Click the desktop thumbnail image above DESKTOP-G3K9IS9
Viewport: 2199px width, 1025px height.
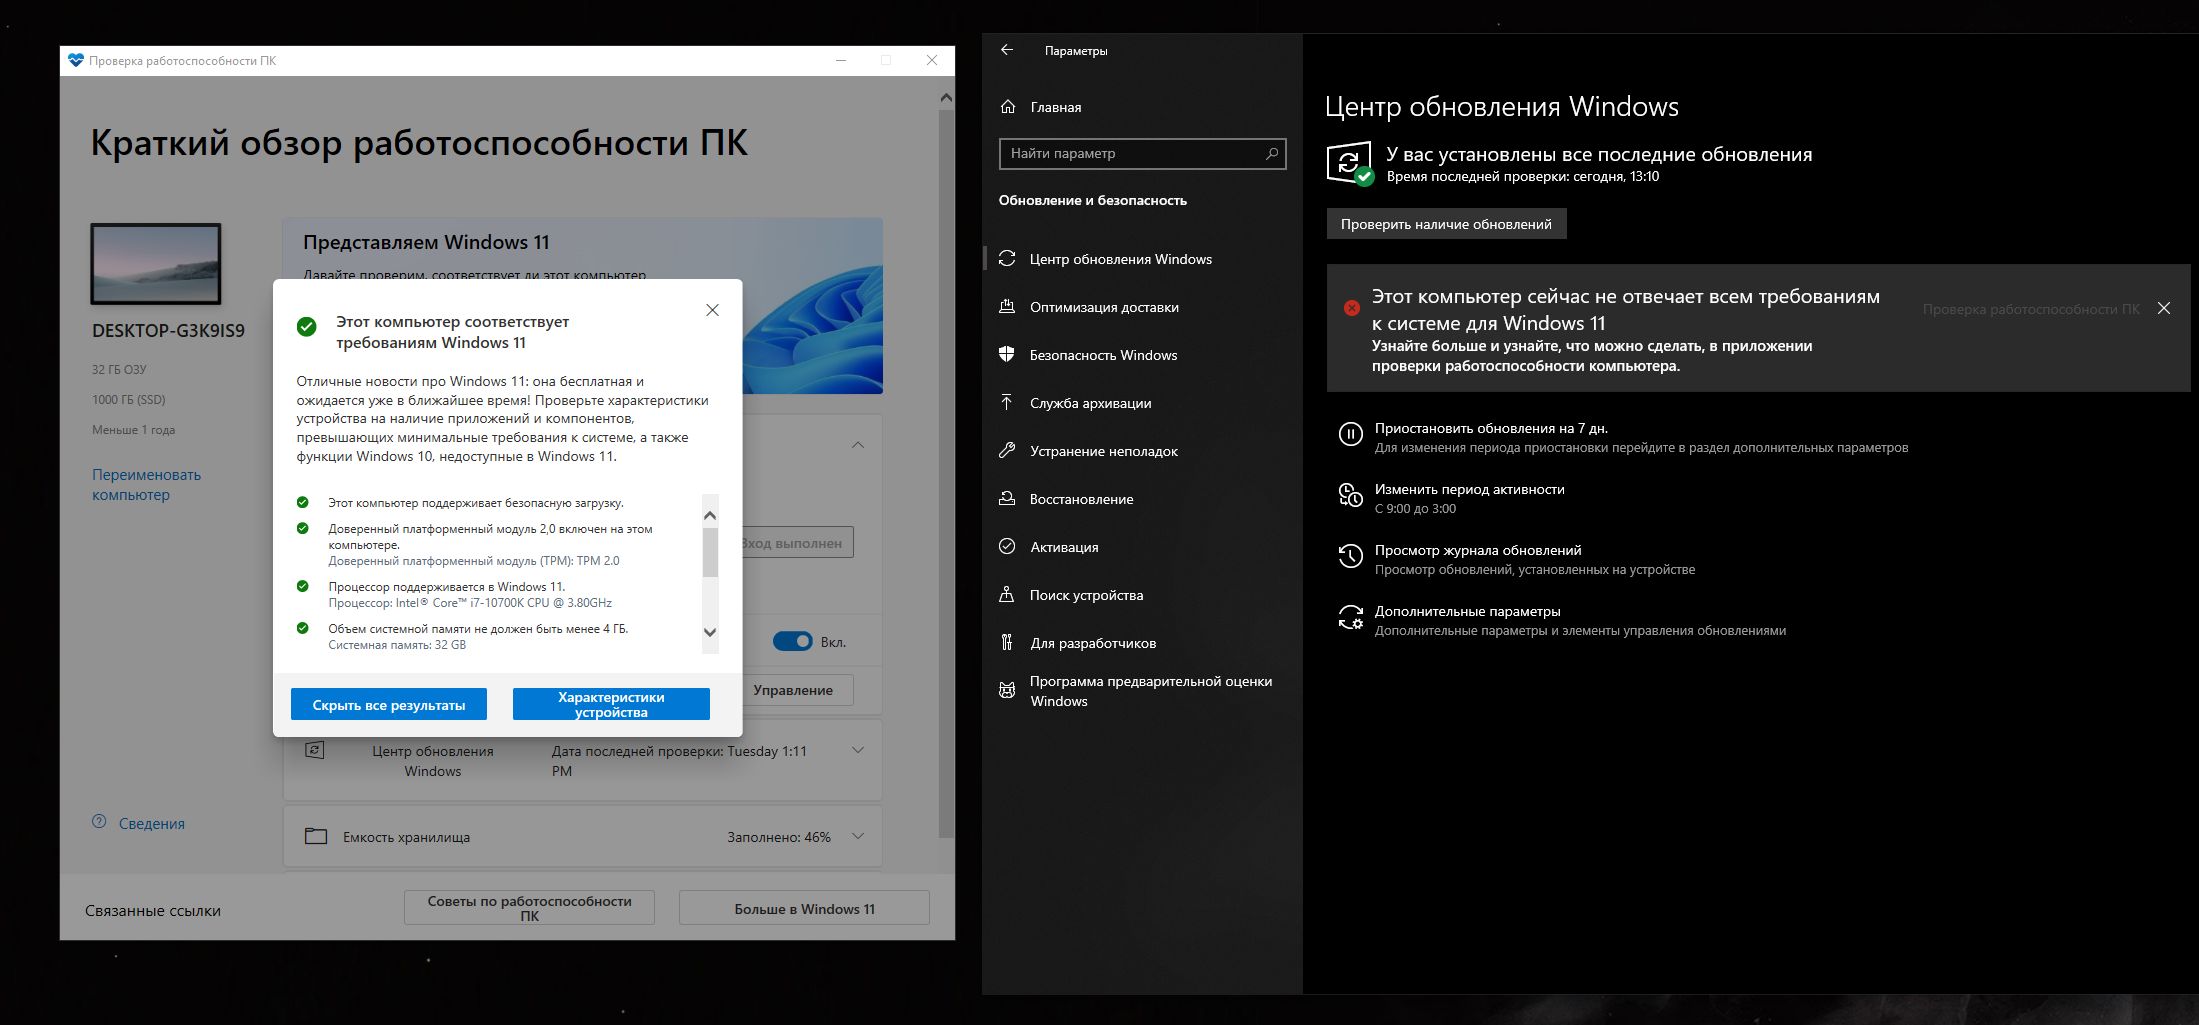[x=156, y=264]
